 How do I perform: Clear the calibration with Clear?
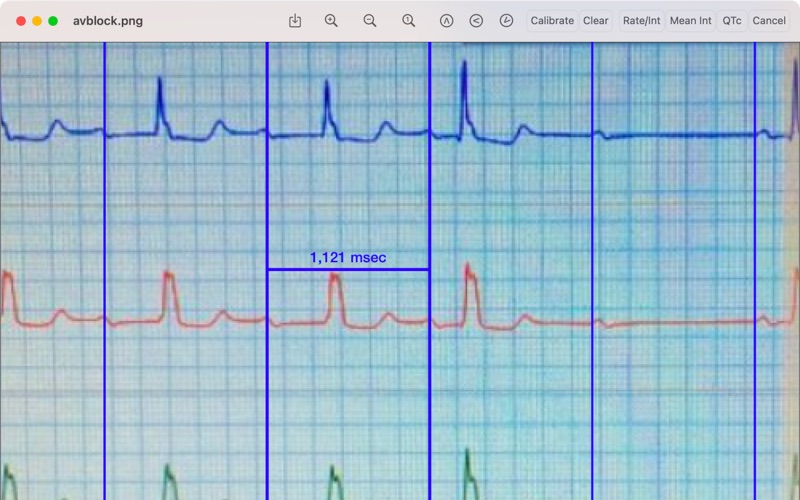click(595, 21)
